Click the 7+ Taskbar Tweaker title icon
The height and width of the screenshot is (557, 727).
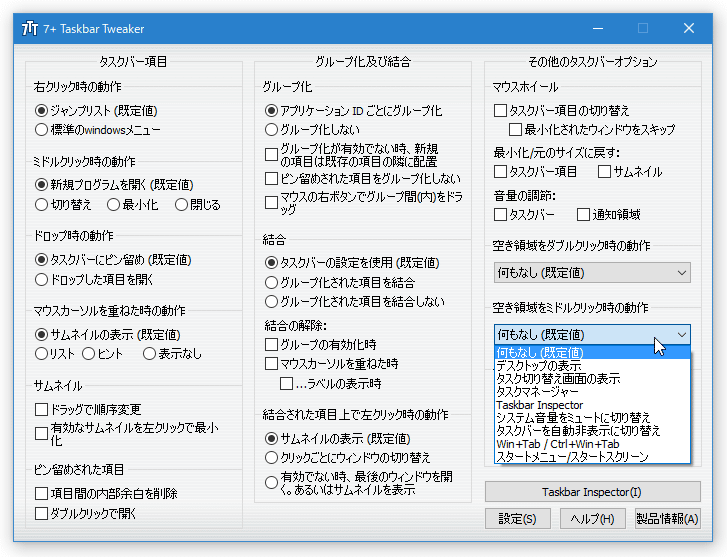tap(30, 28)
